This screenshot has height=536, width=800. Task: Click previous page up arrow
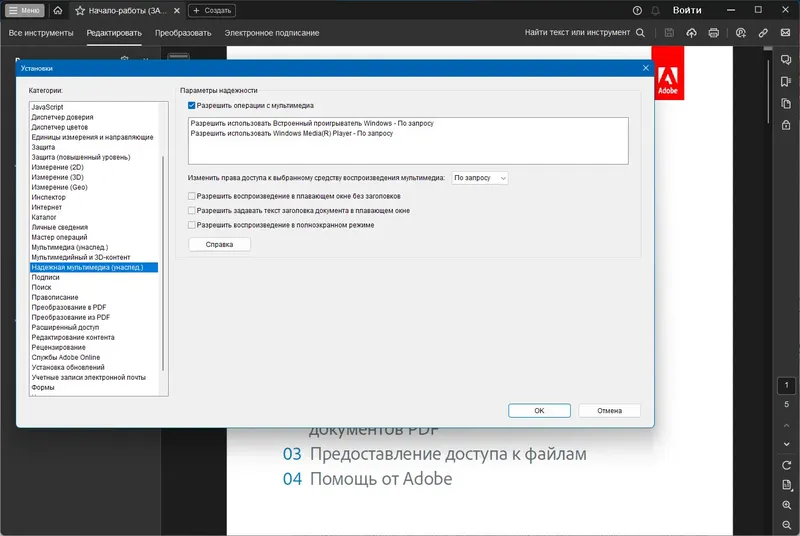[x=786, y=425]
